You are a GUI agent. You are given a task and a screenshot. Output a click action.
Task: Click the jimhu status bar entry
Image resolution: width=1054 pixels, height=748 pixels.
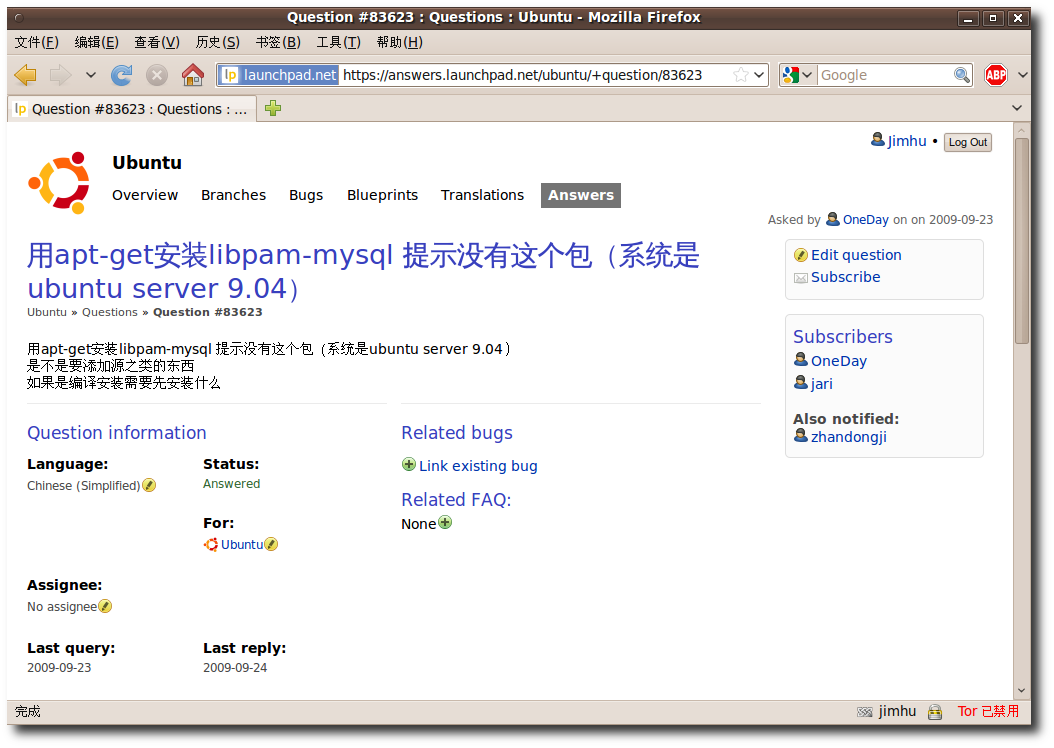pyautogui.click(x=897, y=711)
